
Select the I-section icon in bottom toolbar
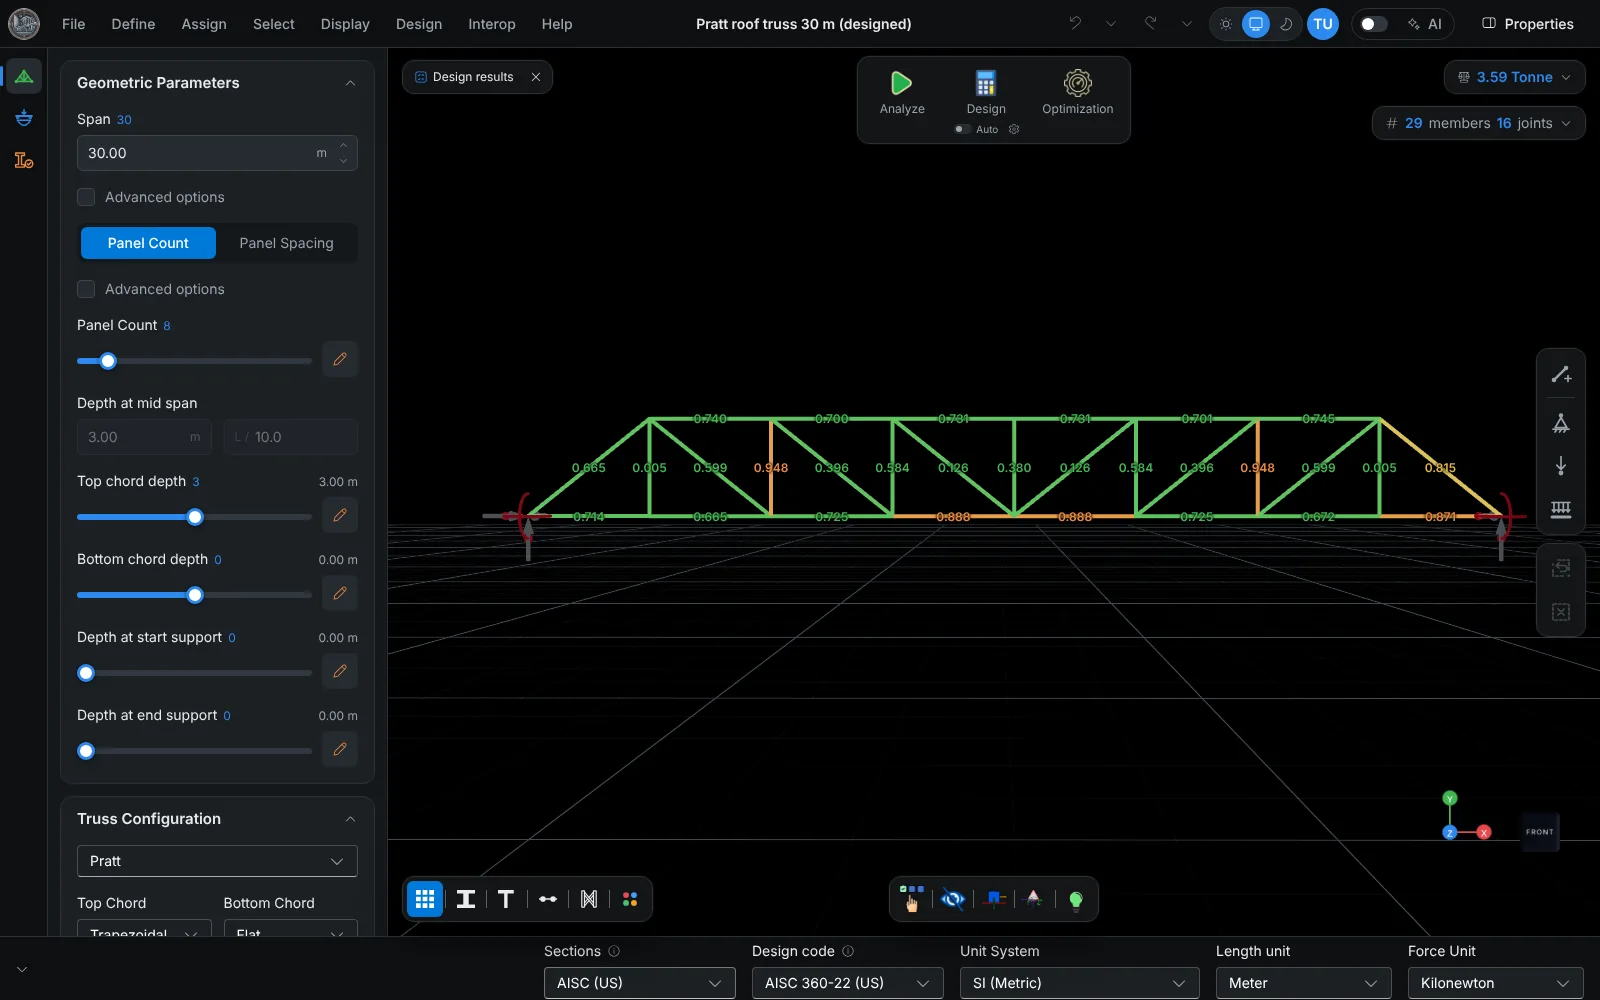pos(466,899)
